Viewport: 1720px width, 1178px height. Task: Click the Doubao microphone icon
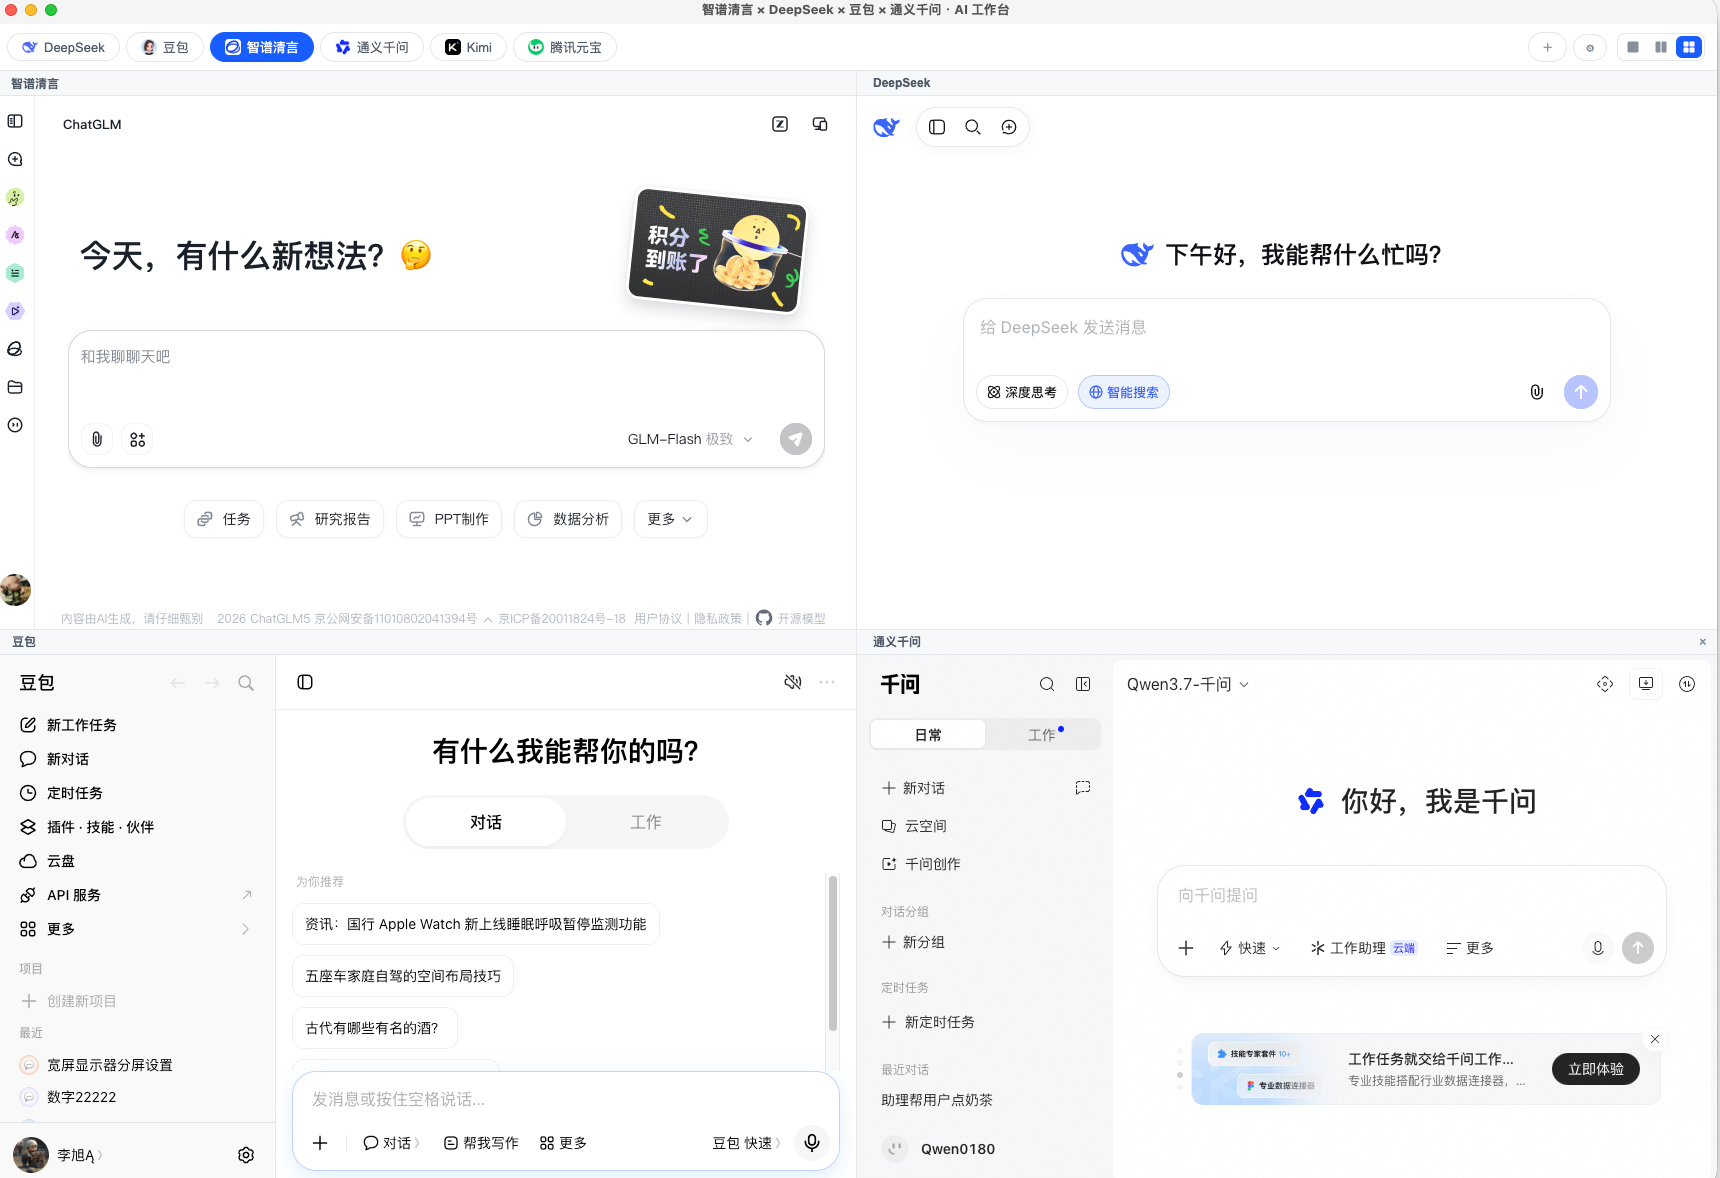812,1142
